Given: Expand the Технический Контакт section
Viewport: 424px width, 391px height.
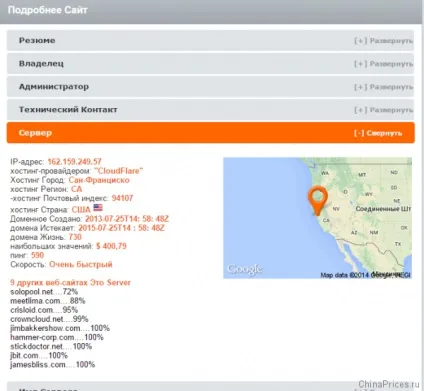Looking at the screenshot, I should click(x=210, y=110).
